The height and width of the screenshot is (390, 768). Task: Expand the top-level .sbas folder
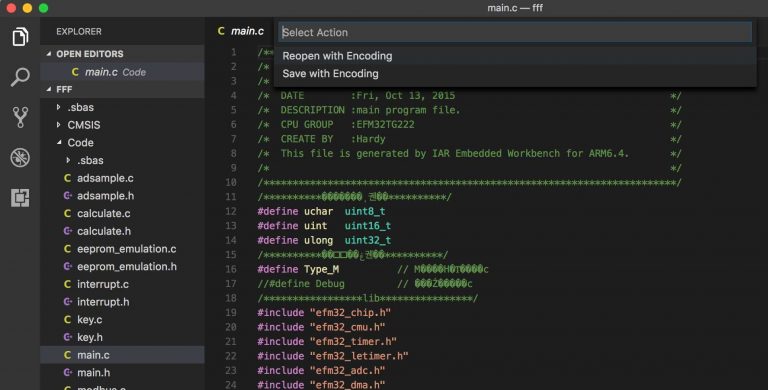click(58, 107)
